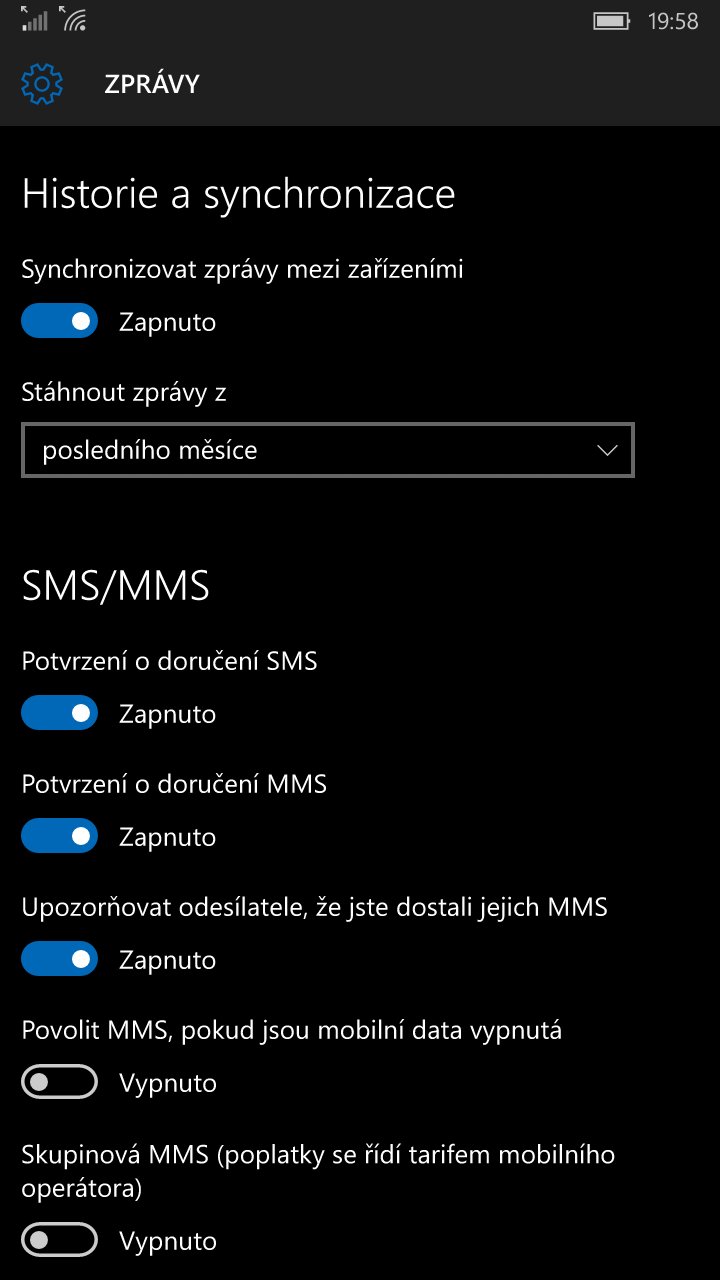This screenshot has width=720, height=1280.
Task: Select the posledního měsíce option text
Action: pos(150,451)
